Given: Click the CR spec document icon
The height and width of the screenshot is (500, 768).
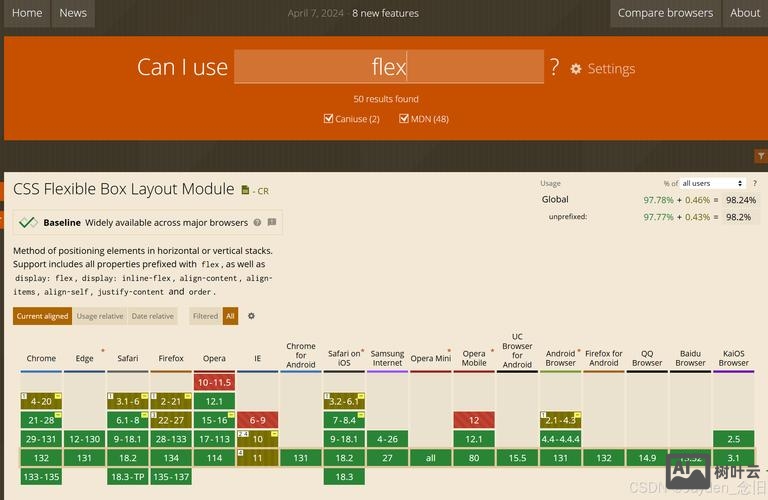Looking at the screenshot, I should tap(246, 189).
